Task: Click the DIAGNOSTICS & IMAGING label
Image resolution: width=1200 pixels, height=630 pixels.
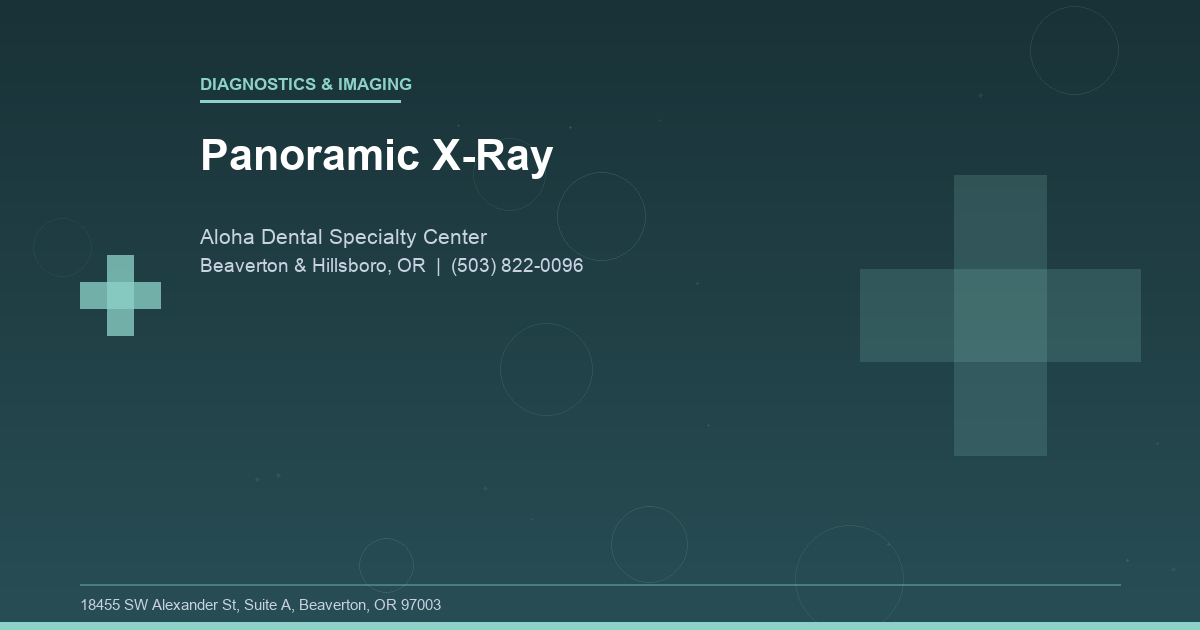Action: pyautogui.click(x=305, y=84)
